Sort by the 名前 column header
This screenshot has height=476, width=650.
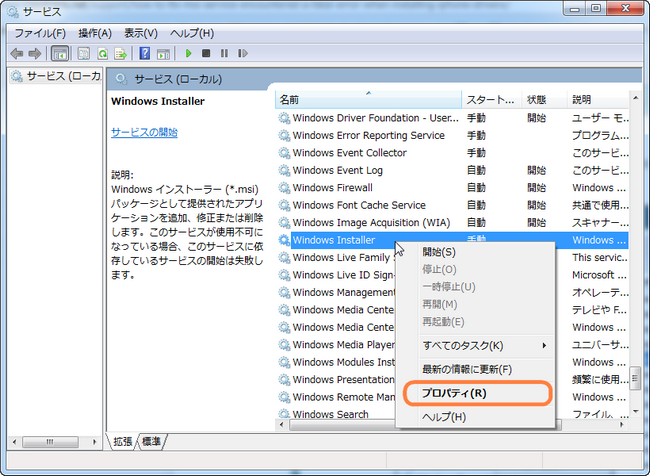368,100
